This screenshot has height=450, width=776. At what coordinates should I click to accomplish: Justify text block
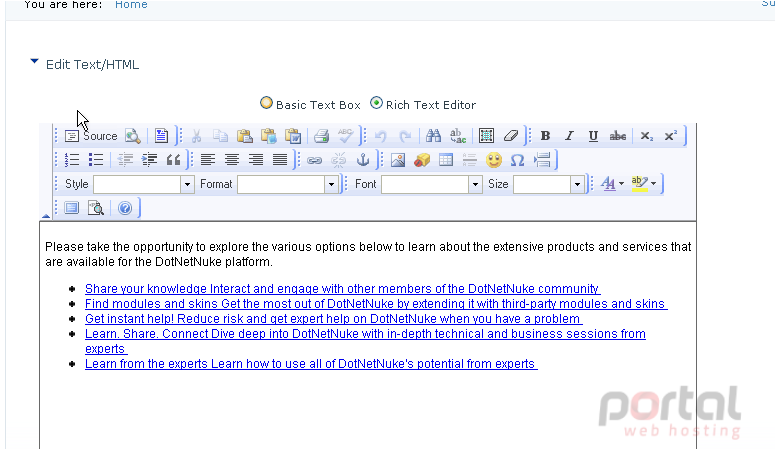pos(280,160)
